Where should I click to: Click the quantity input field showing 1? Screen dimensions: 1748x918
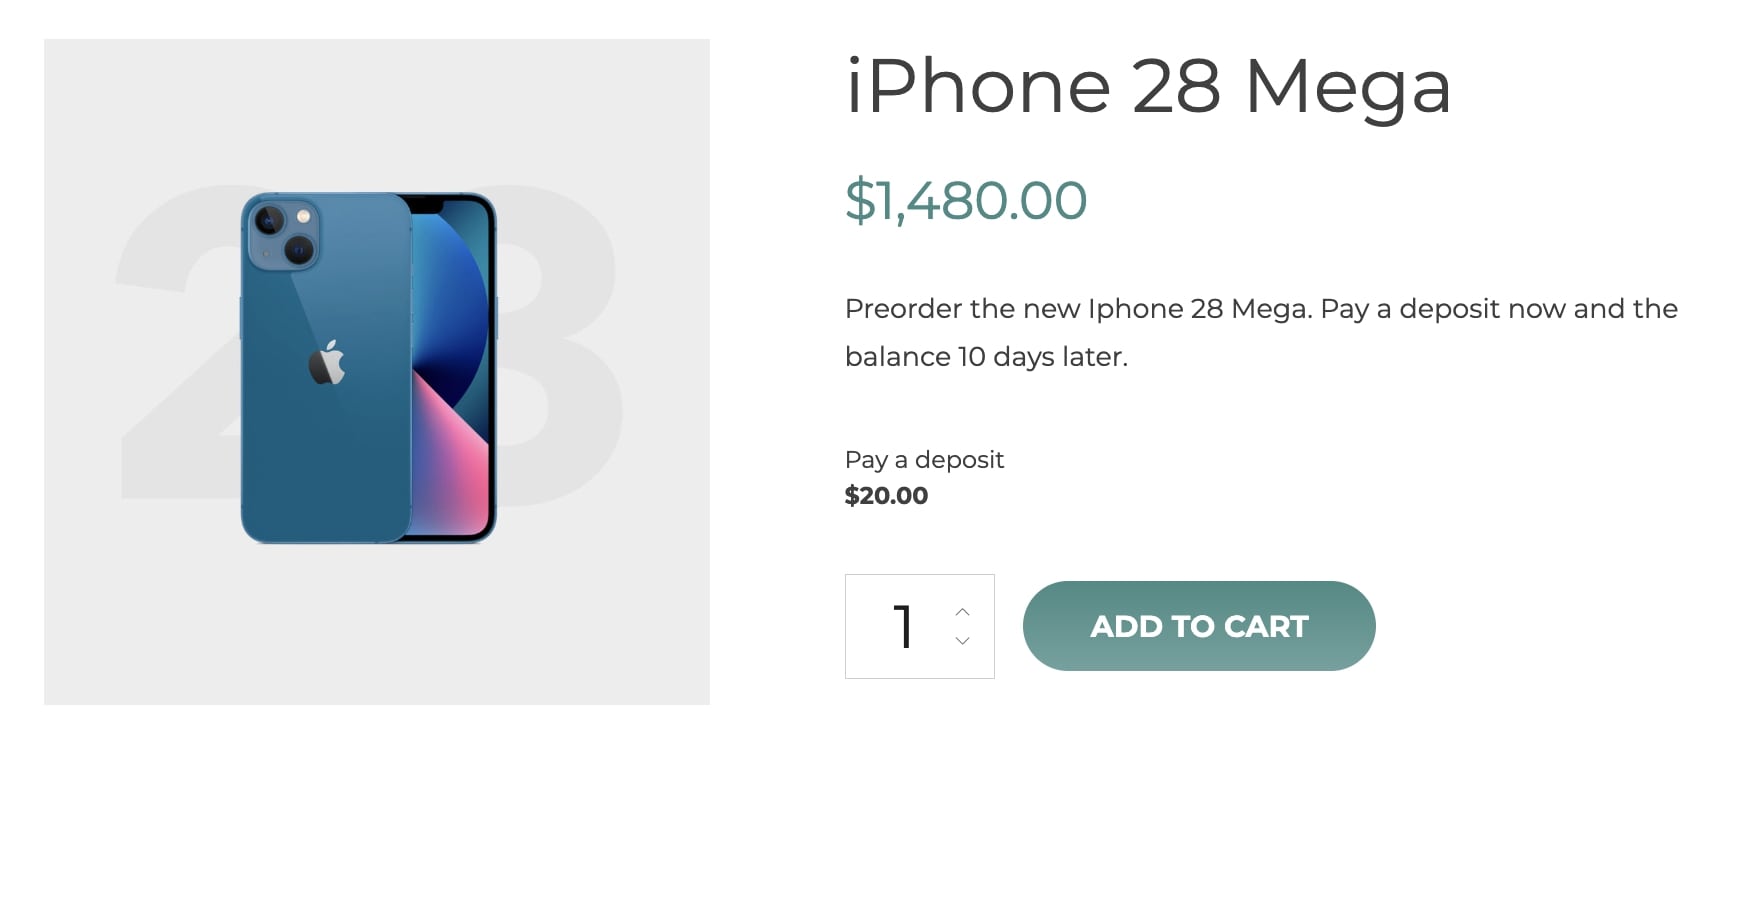[x=902, y=627]
